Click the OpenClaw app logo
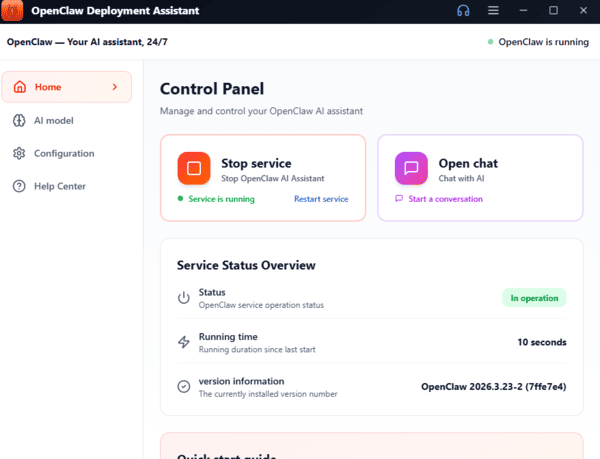This screenshot has height=459, width=600. pos(14,10)
